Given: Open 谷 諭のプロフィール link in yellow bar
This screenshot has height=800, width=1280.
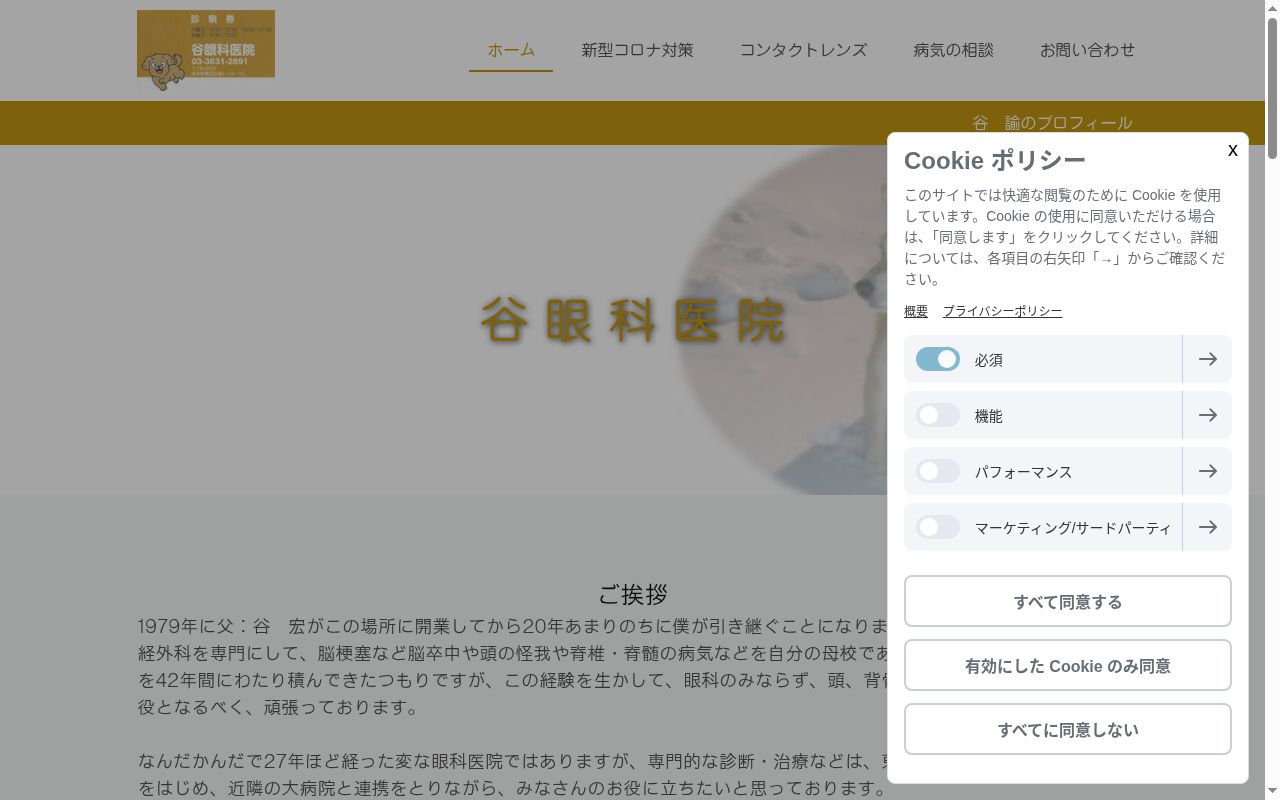Looking at the screenshot, I should click(x=1052, y=123).
